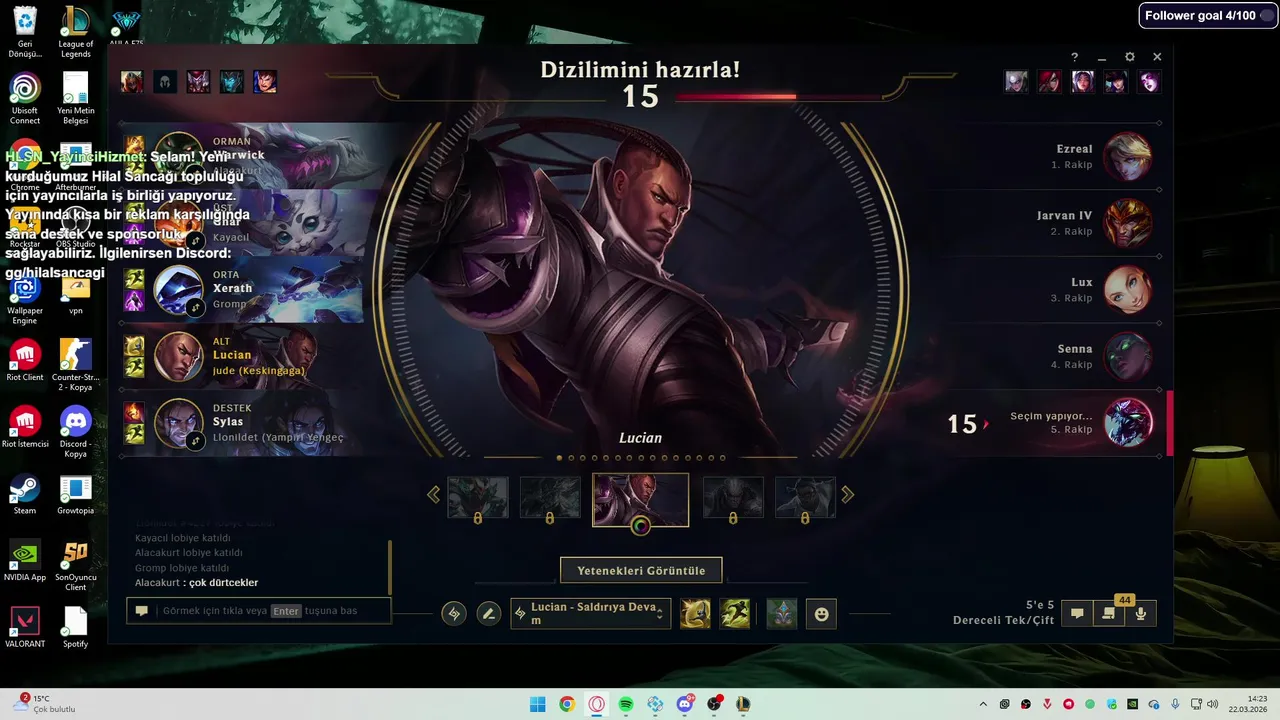The width and height of the screenshot is (1280, 720).
Task: Click into the champion select chat input
Action: [x=259, y=611]
